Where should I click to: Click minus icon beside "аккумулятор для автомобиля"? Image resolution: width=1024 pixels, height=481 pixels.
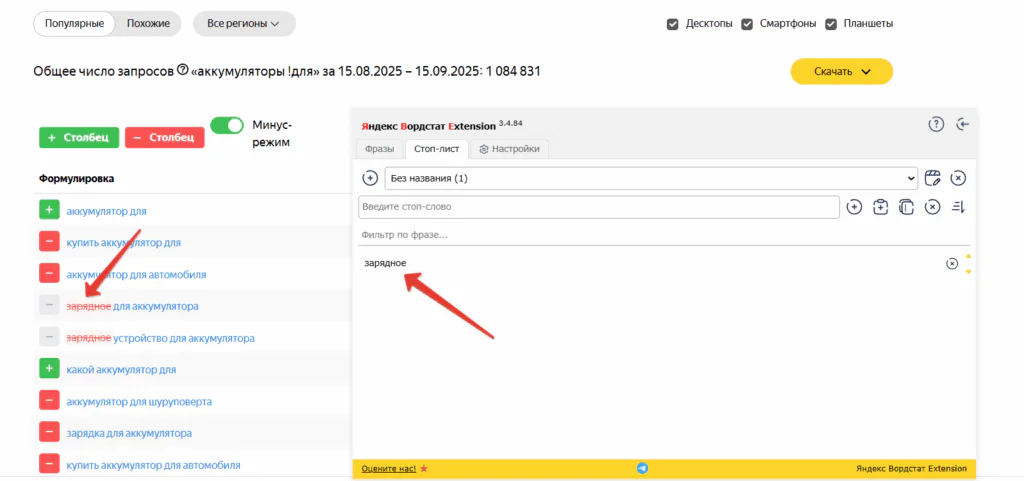coord(49,273)
